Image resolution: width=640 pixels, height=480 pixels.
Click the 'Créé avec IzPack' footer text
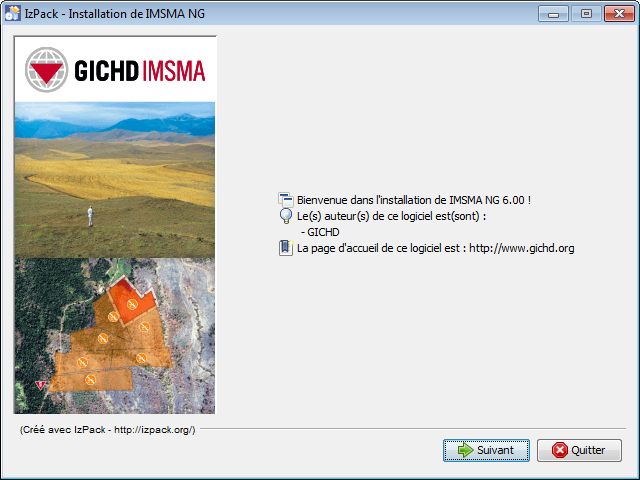(108, 429)
